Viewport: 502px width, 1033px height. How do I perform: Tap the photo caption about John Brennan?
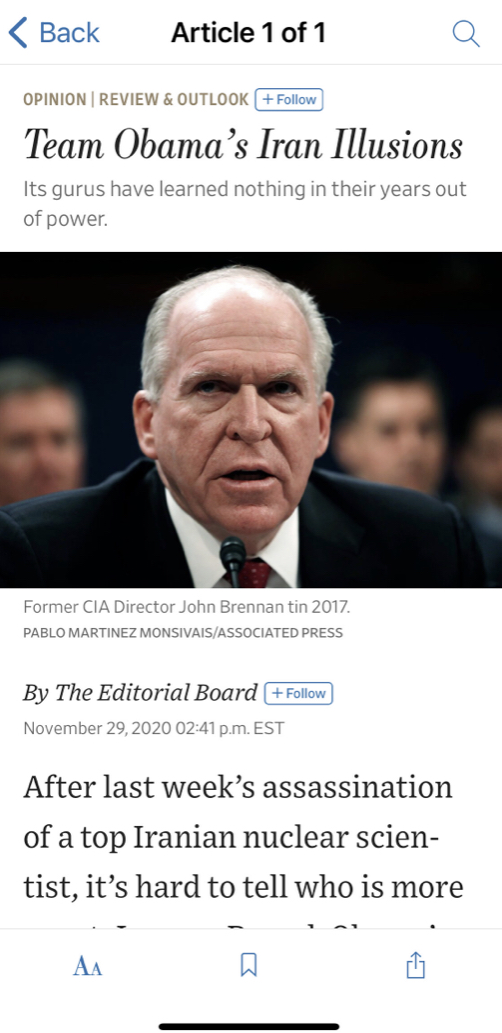[186, 607]
